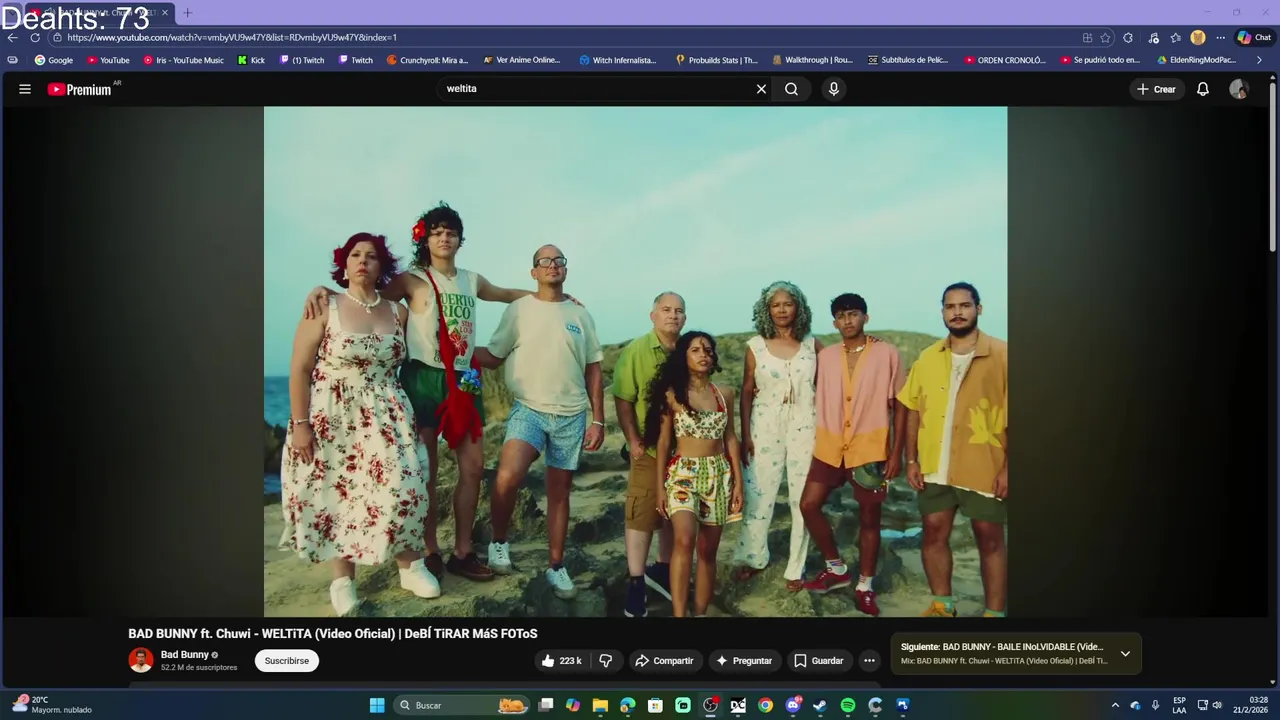Open a new browser tab

coord(187,13)
